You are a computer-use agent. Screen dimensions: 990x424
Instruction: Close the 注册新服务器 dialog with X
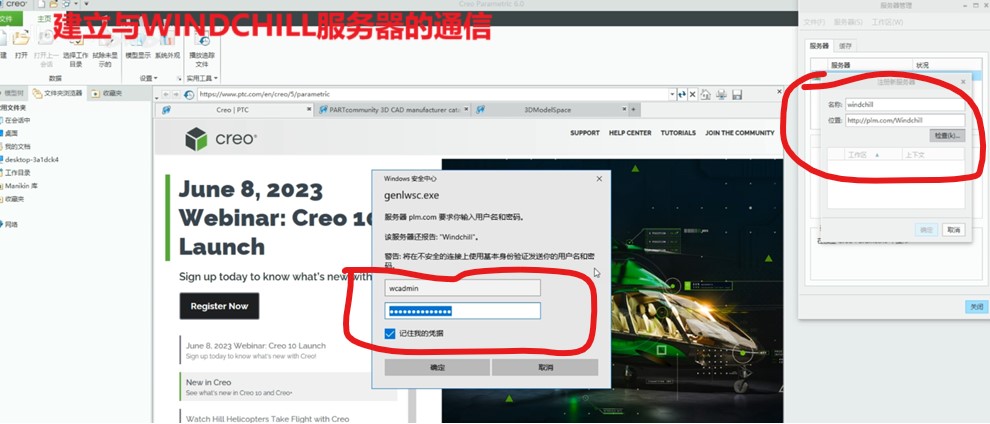(963, 82)
